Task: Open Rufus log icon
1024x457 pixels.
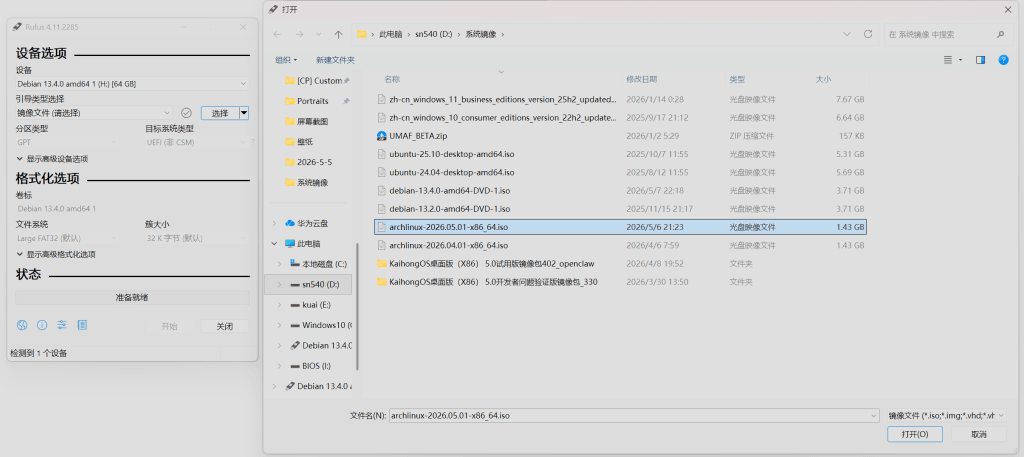Action: [82, 325]
